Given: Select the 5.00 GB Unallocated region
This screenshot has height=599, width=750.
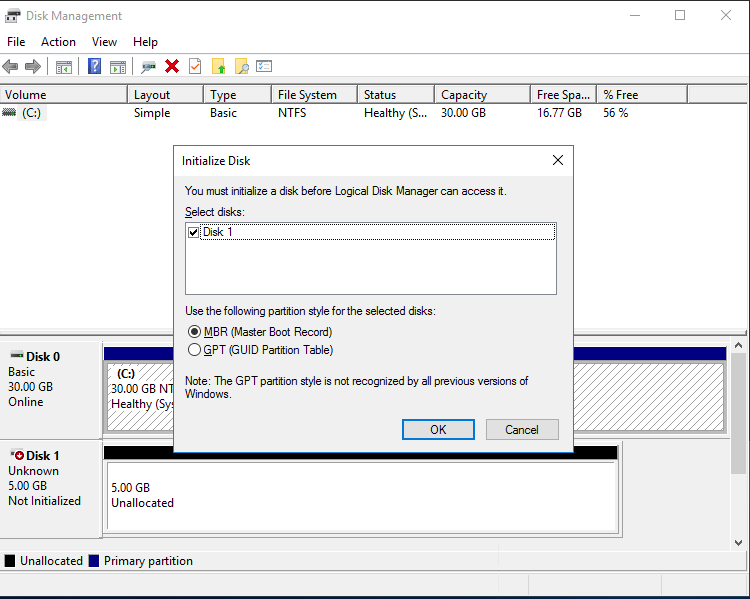Looking at the screenshot, I should coord(360,495).
